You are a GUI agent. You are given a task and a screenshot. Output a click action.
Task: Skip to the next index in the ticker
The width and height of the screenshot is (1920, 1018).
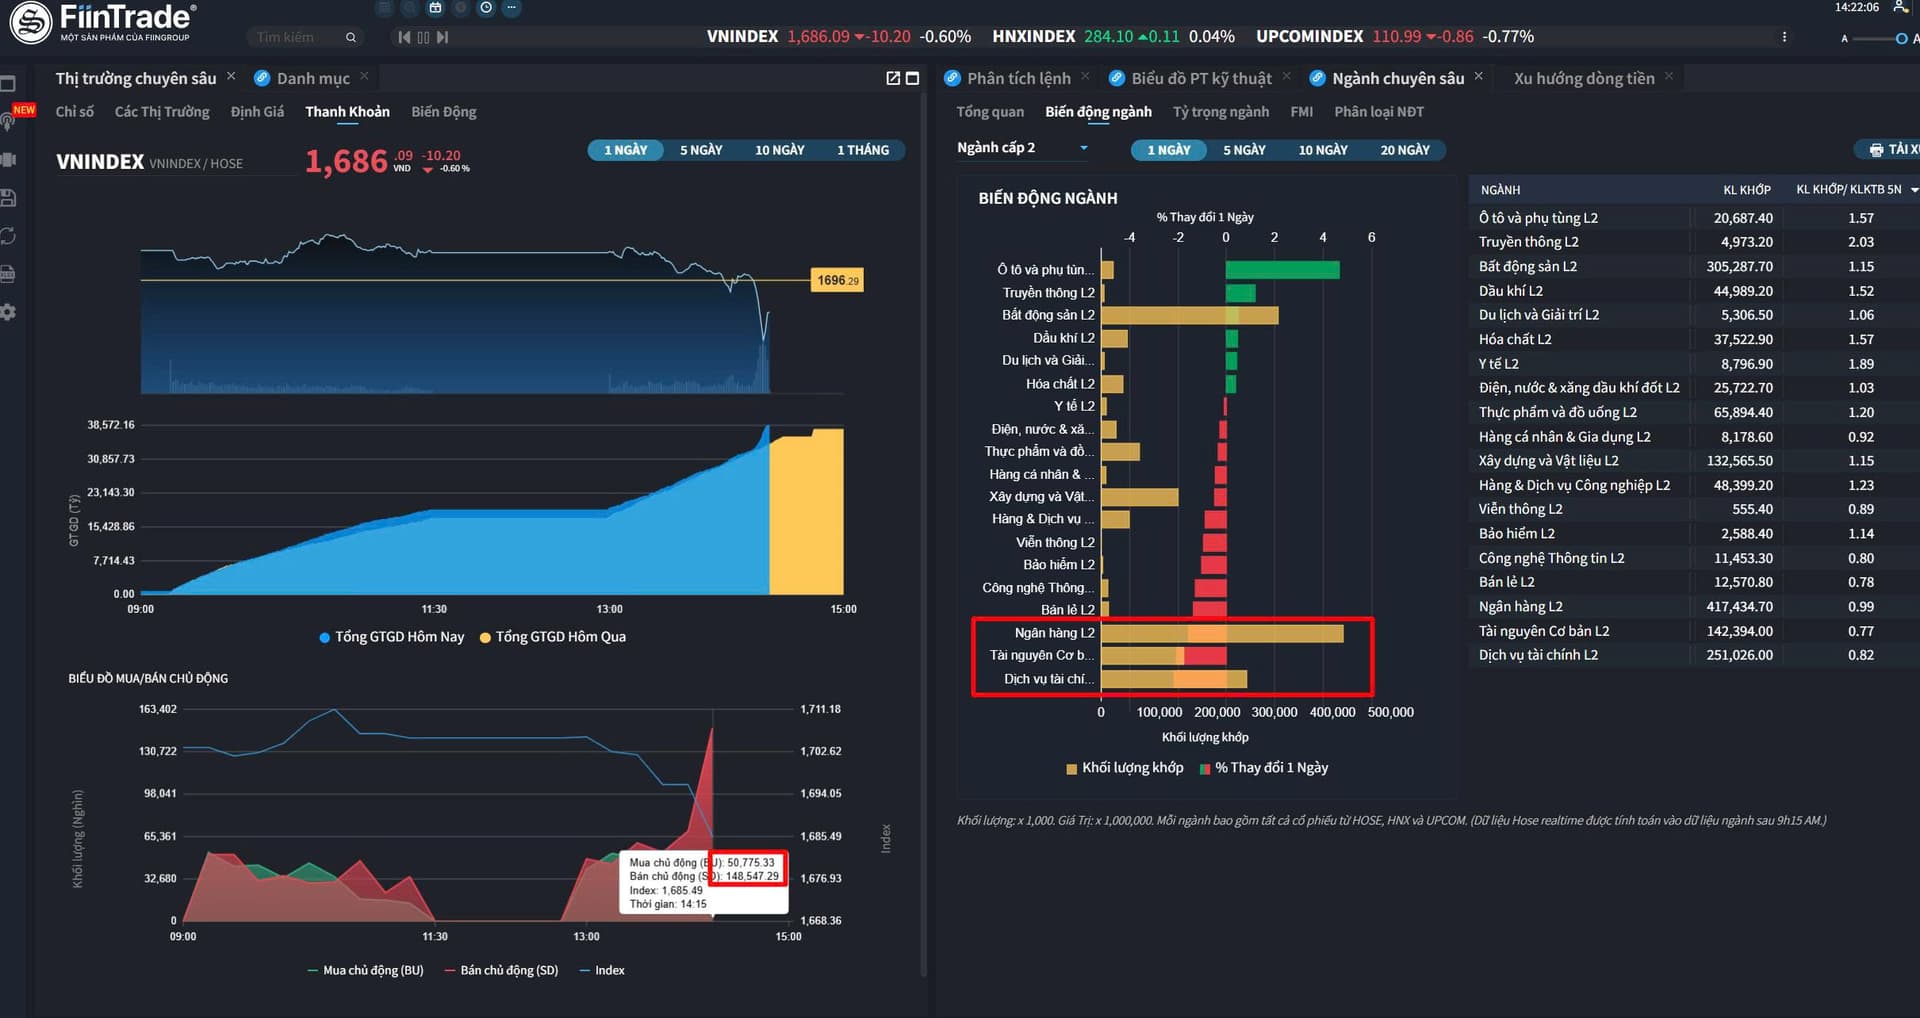[443, 37]
